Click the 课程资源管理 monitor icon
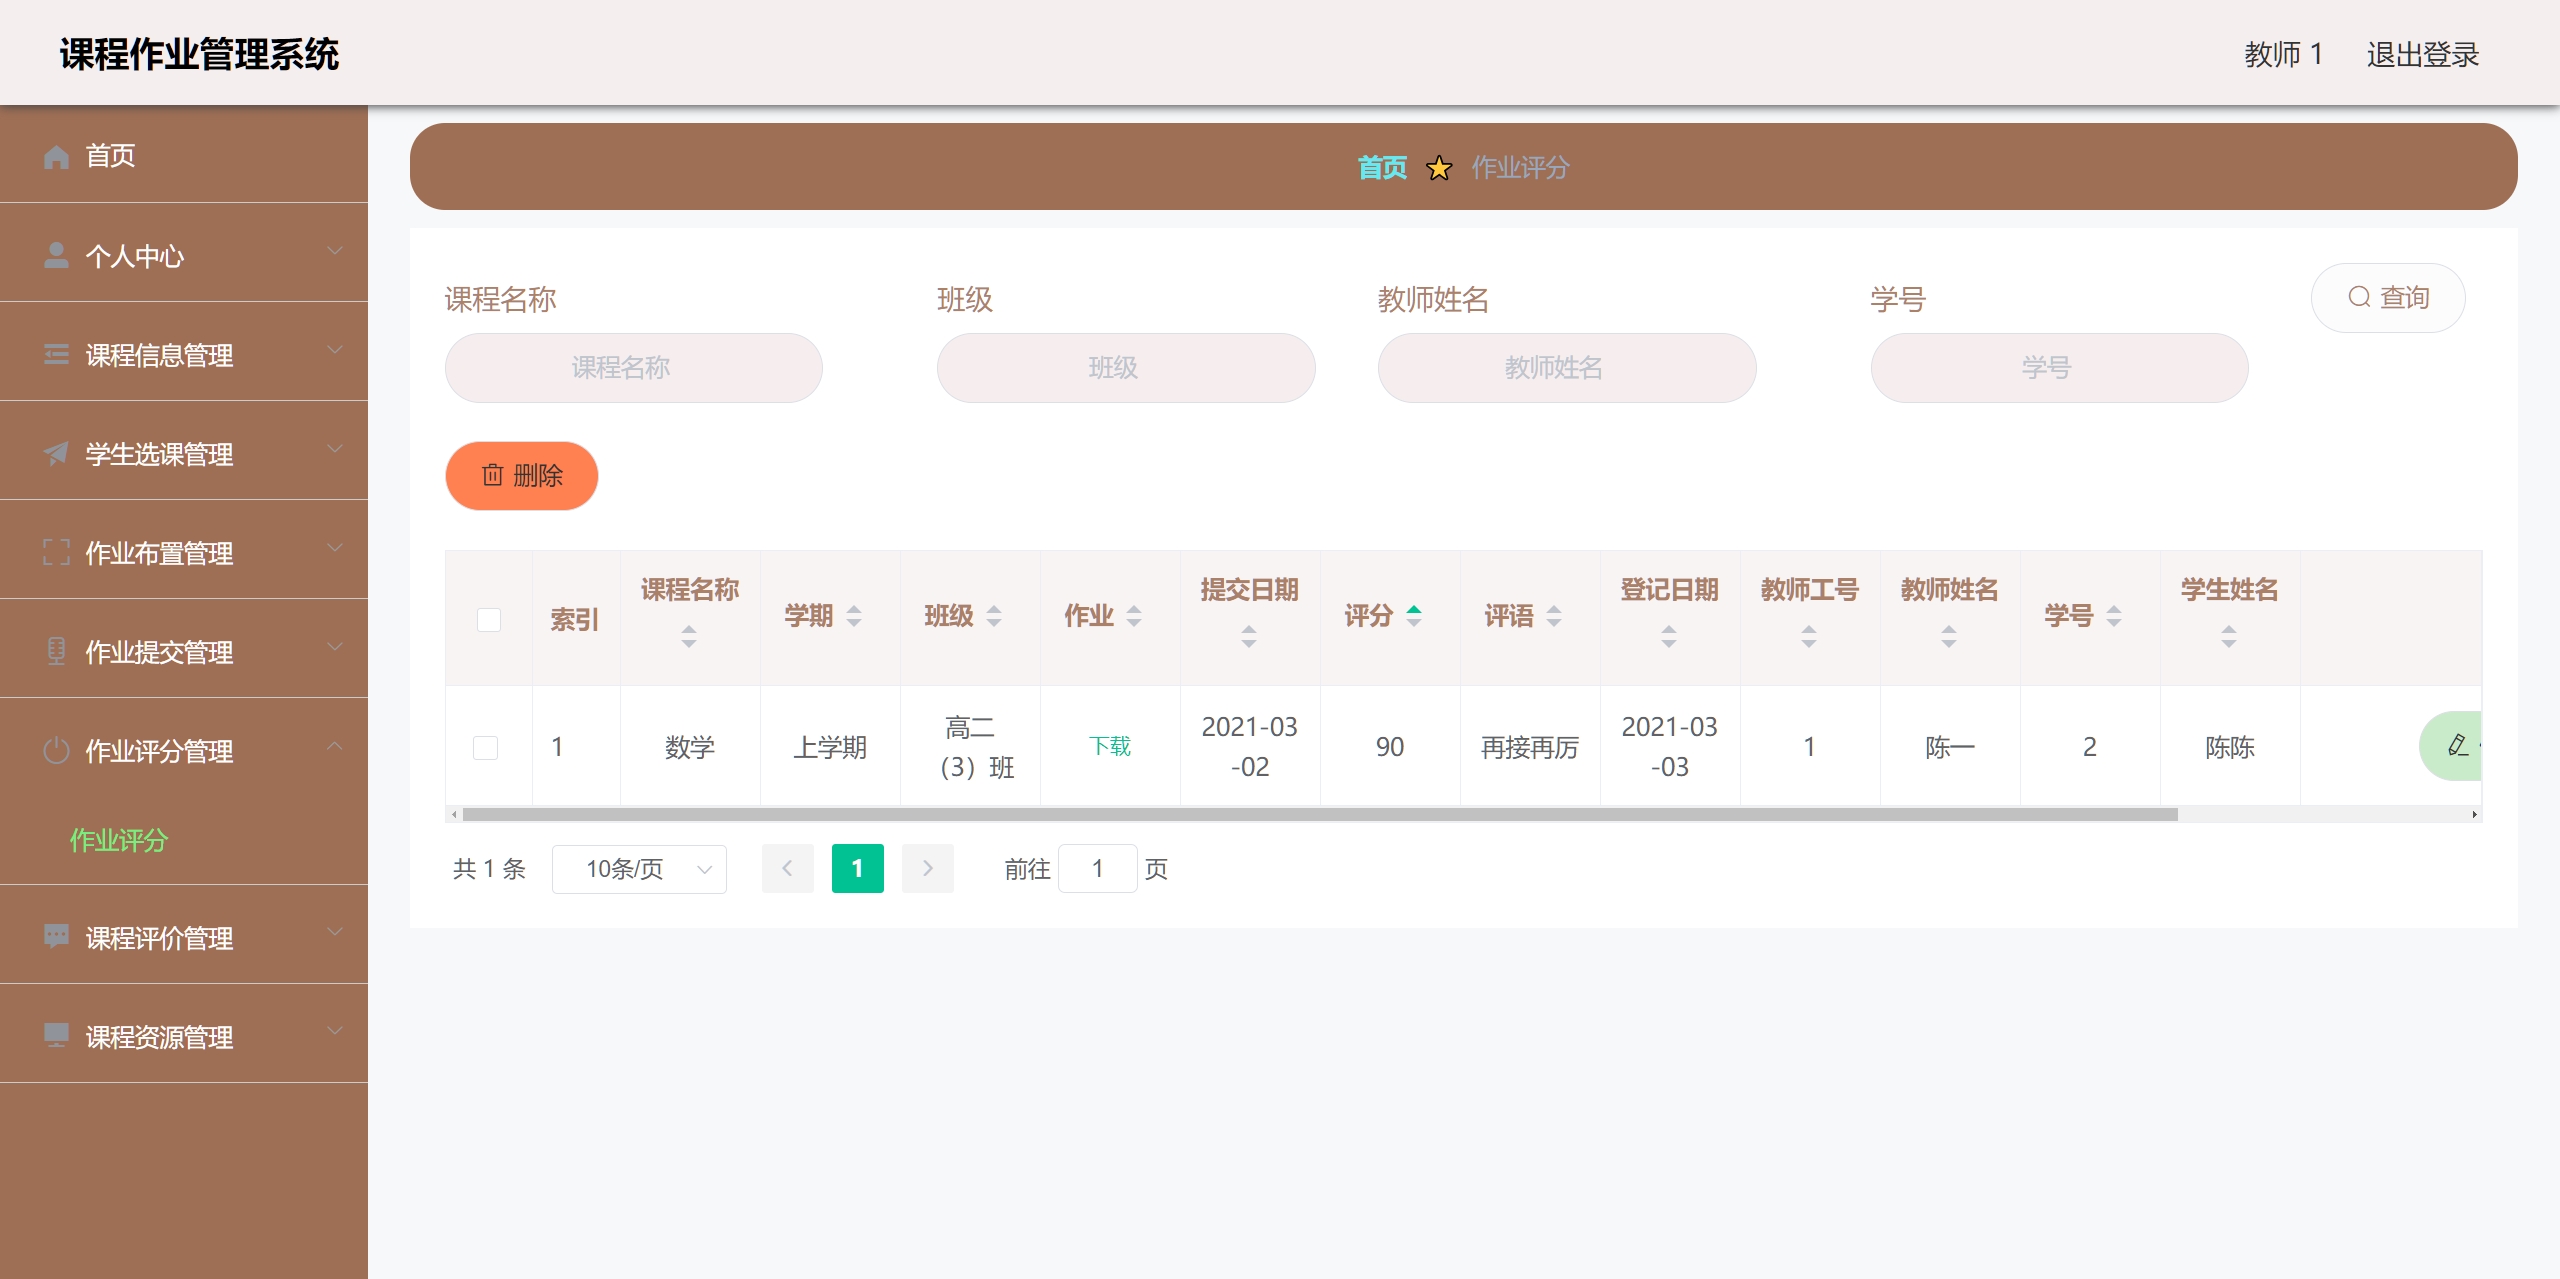 tap(56, 1036)
